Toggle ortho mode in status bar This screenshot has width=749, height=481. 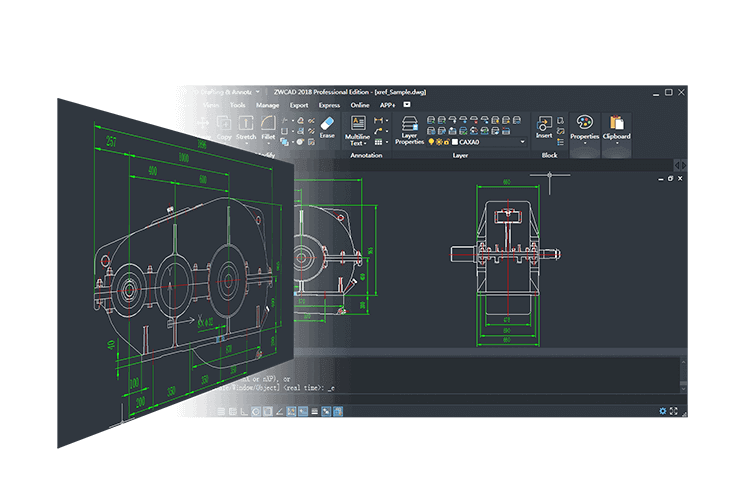[244, 411]
